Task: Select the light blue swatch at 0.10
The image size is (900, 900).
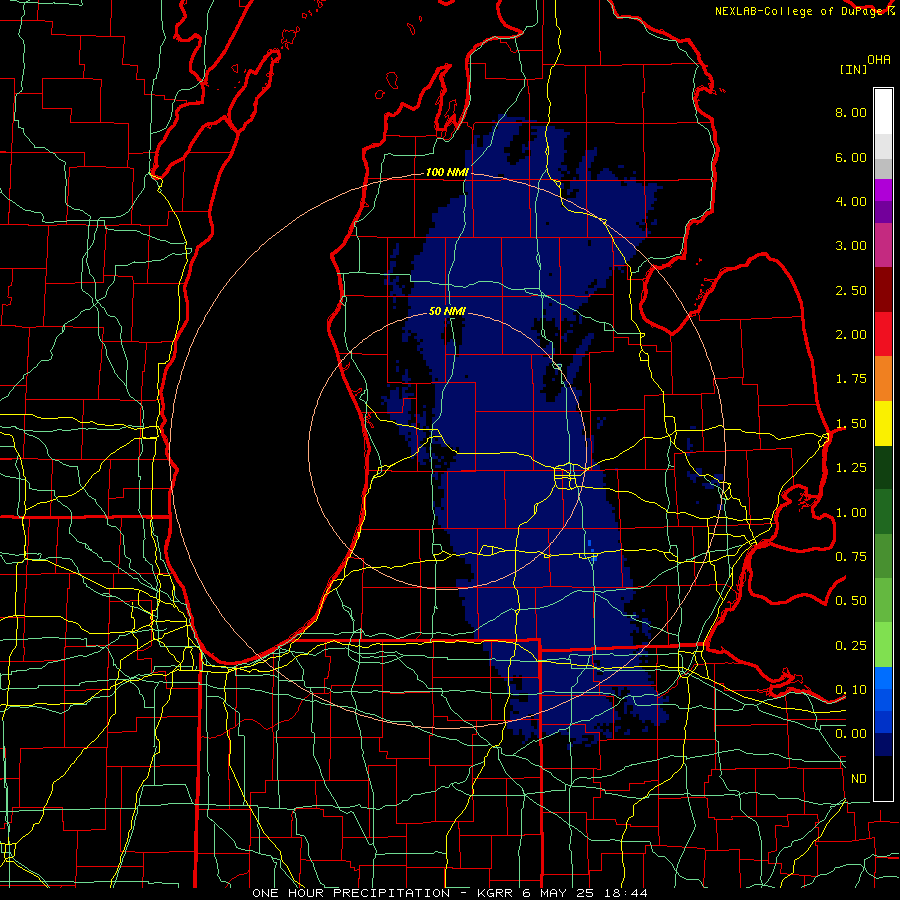Action: [x=883, y=678]
